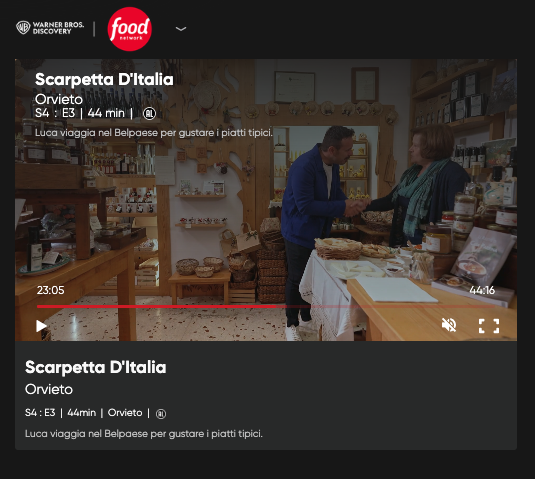Click the Orvieto episode subtitle in the overlay
The width and height of the screenshot is (535, 479).
tap(59, 99)
